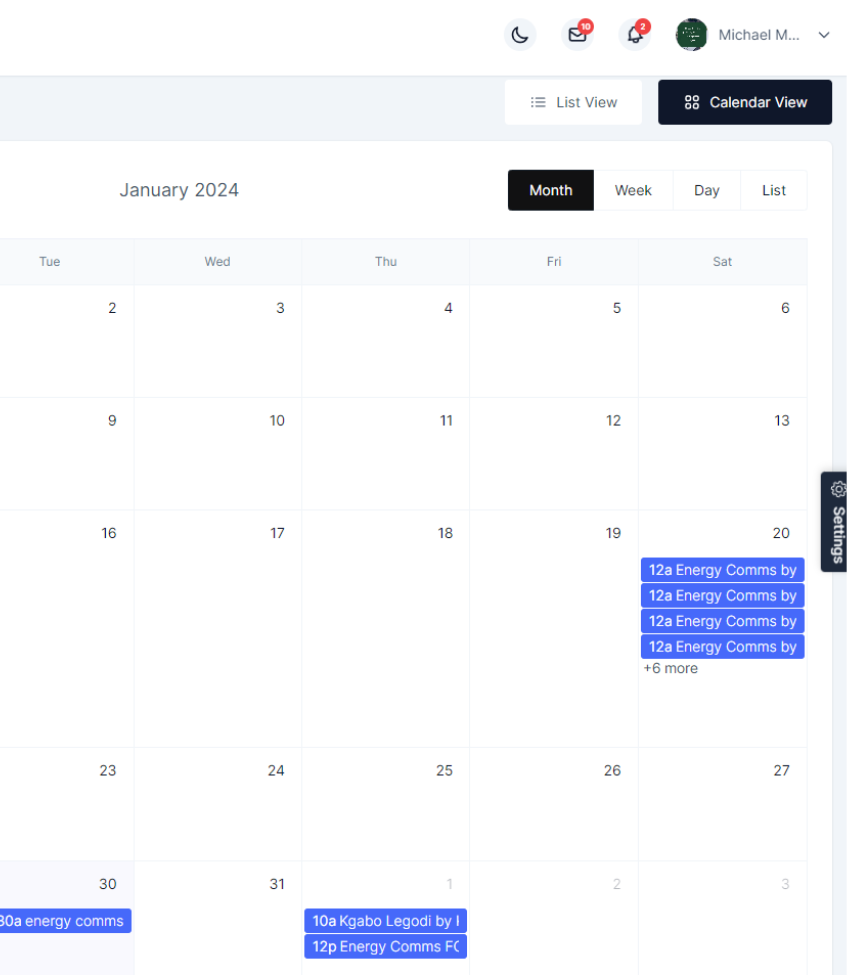Open the 12p Energy Comms event

[385, 946]
